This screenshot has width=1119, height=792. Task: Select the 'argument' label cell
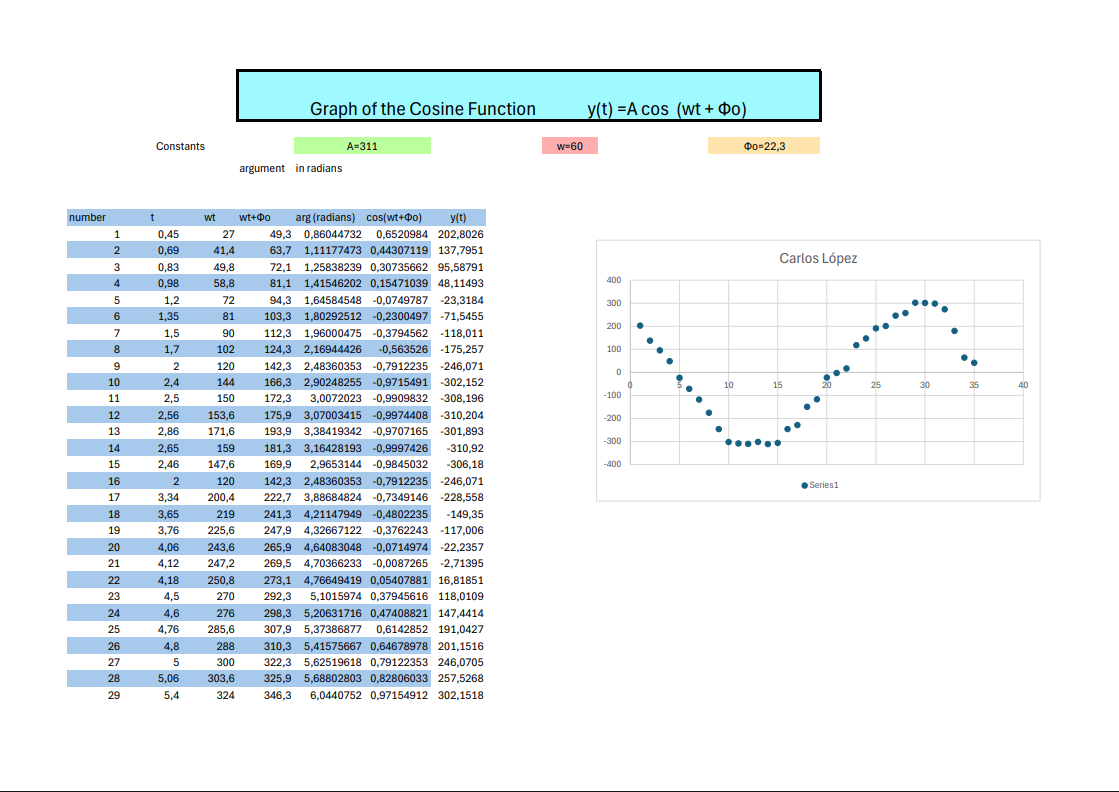(x=262, y=168)
